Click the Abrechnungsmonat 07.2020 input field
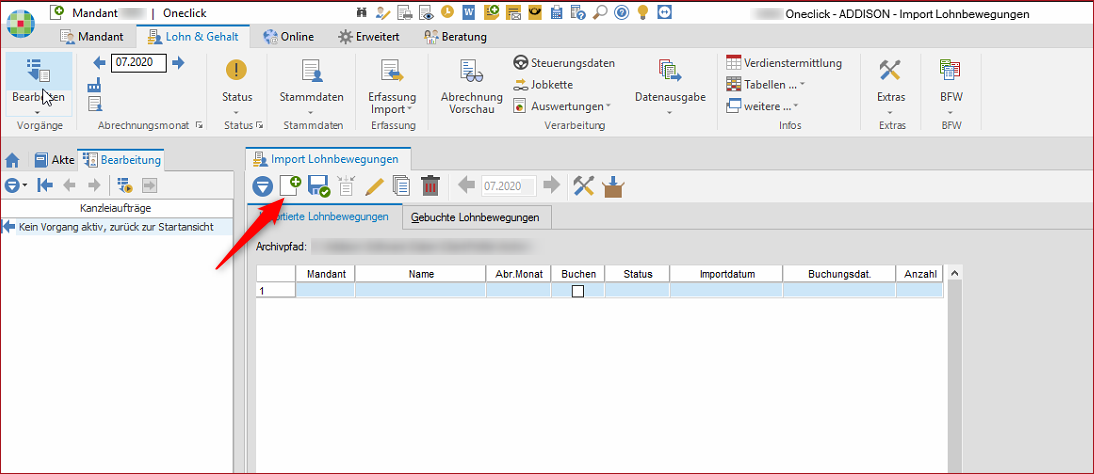Screen dimensions: 1094x474 coord(138,63)
